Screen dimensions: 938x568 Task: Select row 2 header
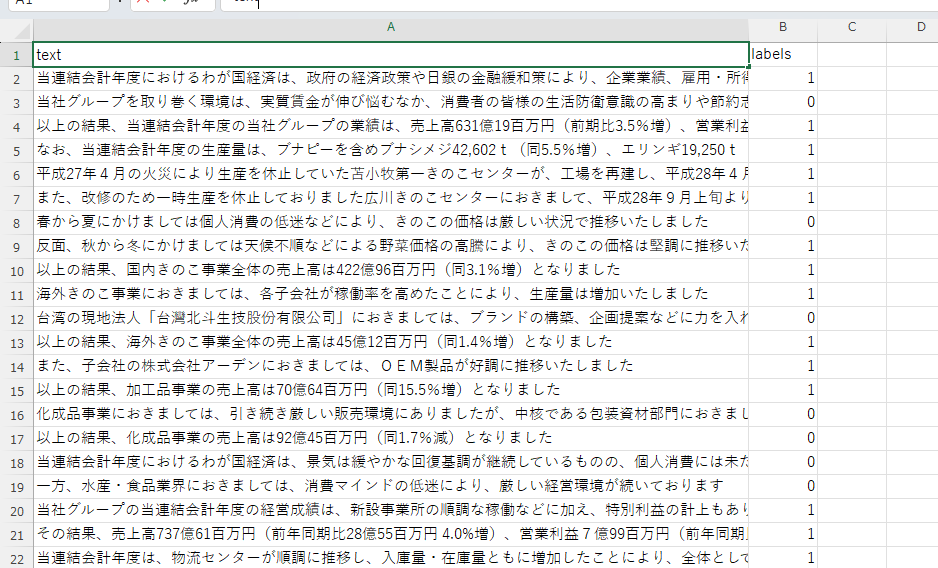[16, 78]
